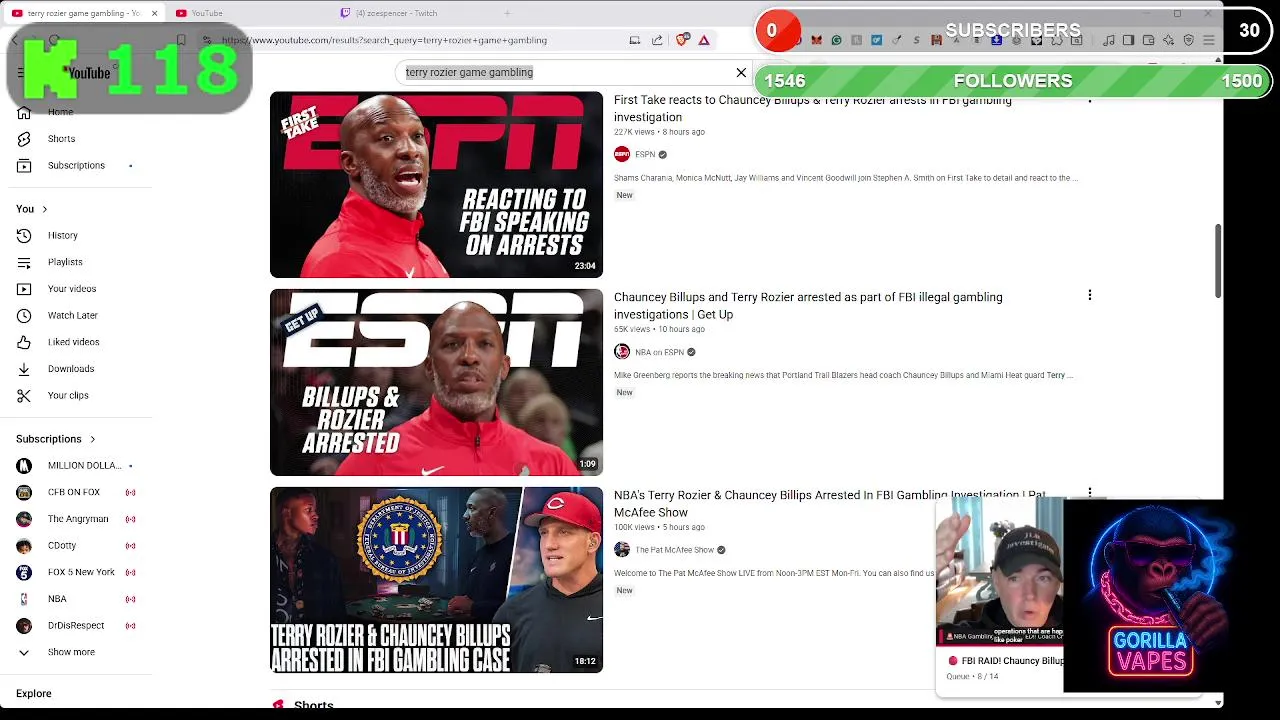Open the History clock icon
The image size is (1280, 720).
click(24, 235)
